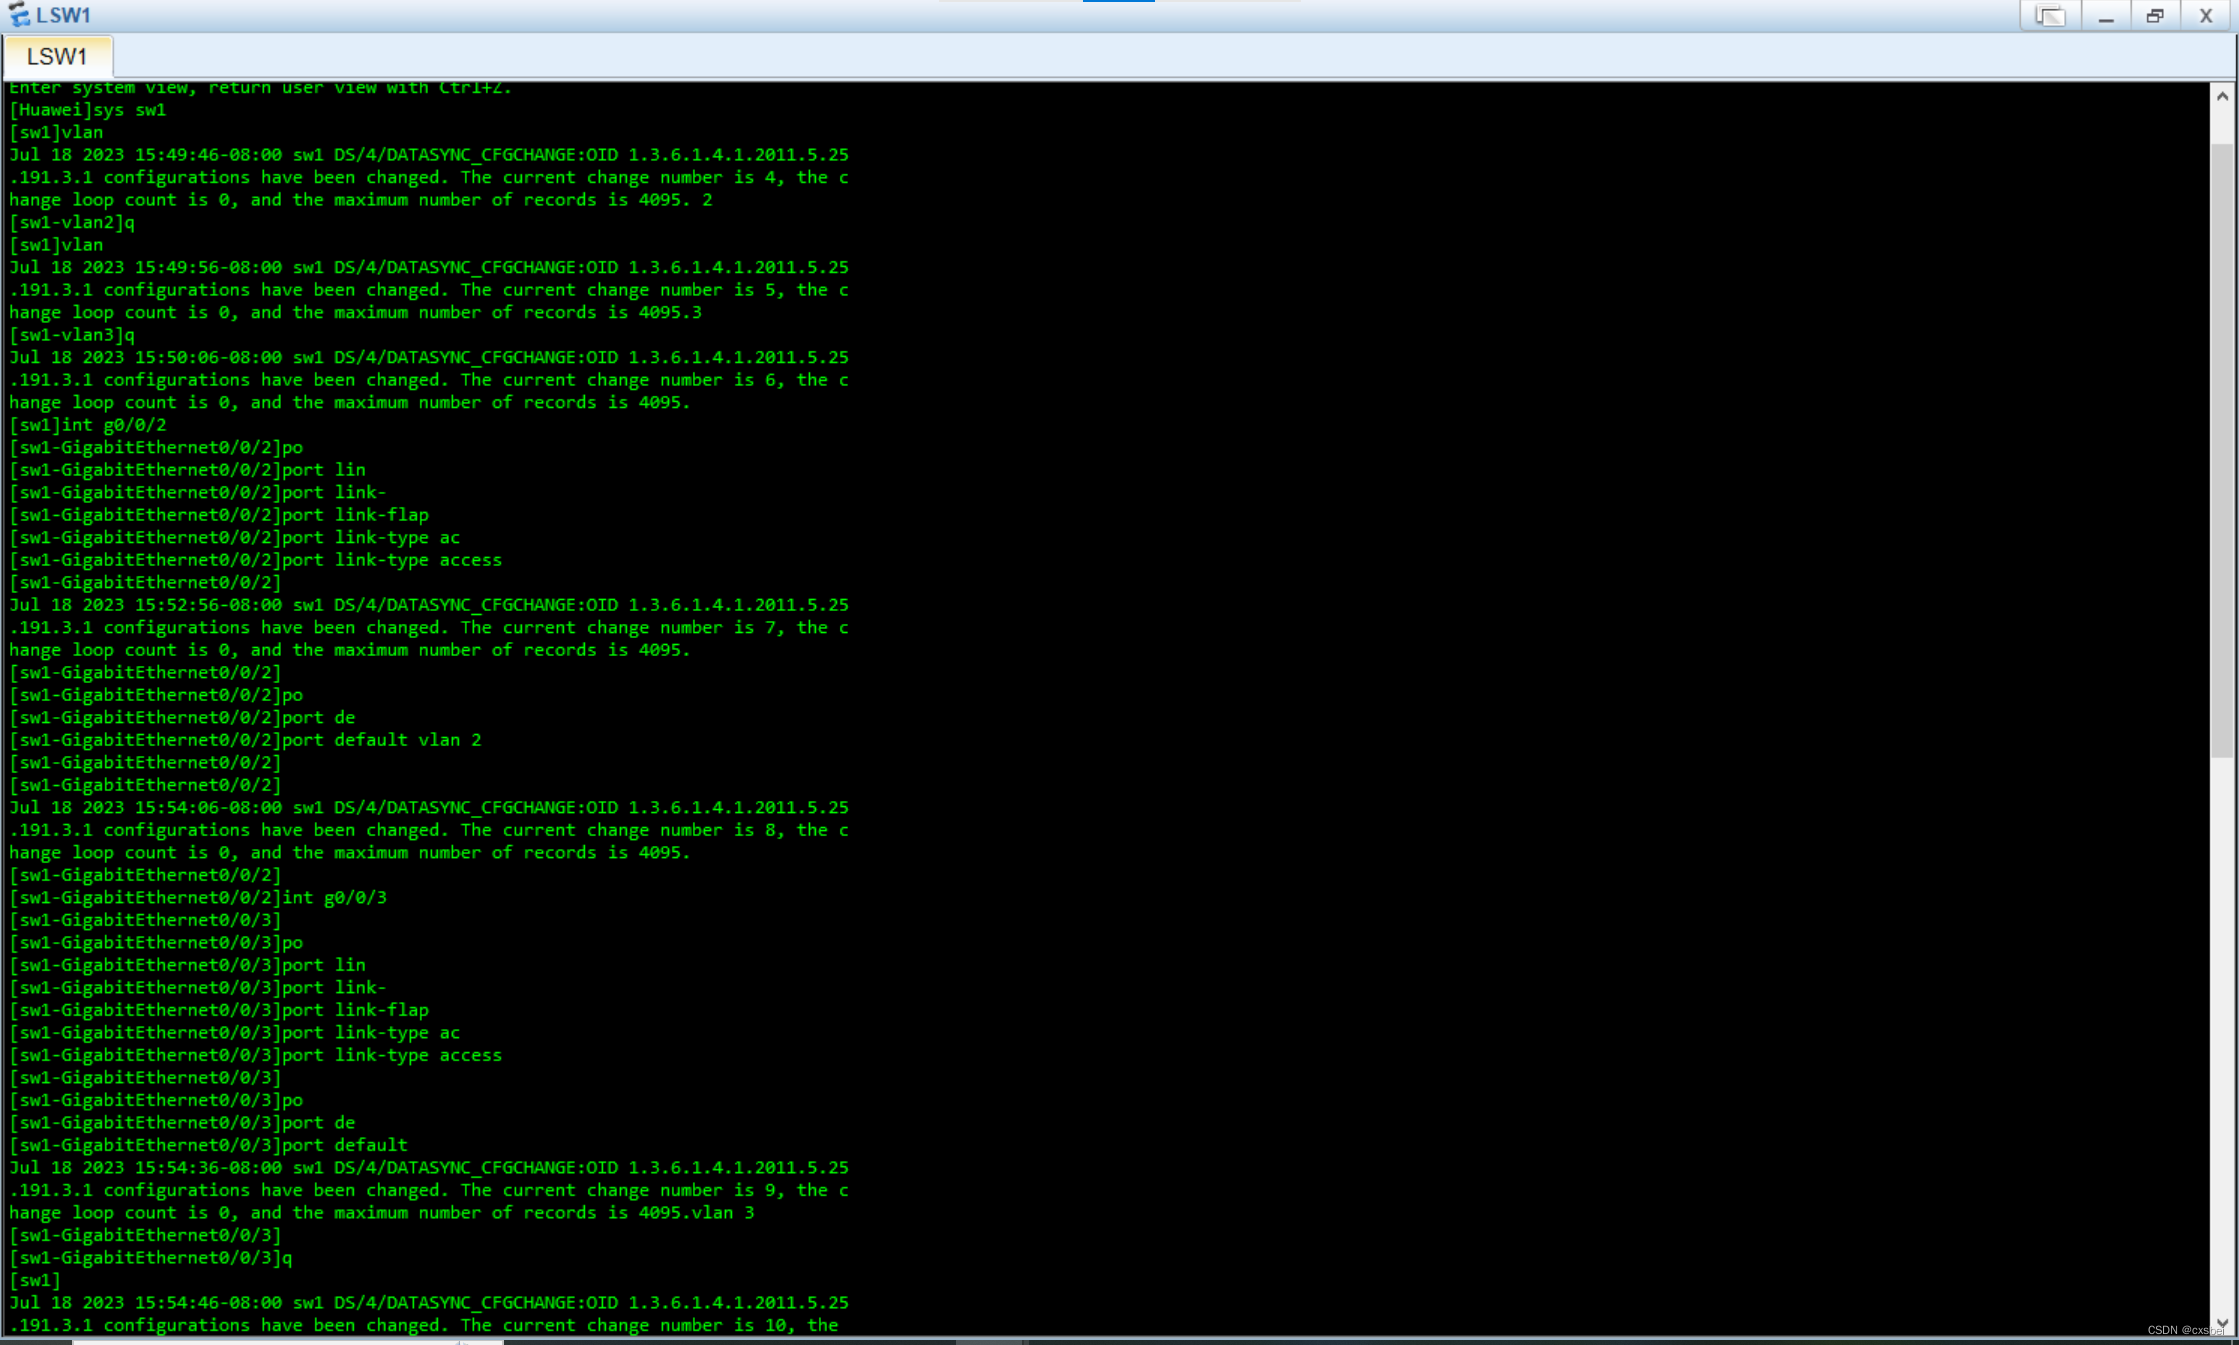
Task: Click the LSW1 window title text
Action: [63, 15]
